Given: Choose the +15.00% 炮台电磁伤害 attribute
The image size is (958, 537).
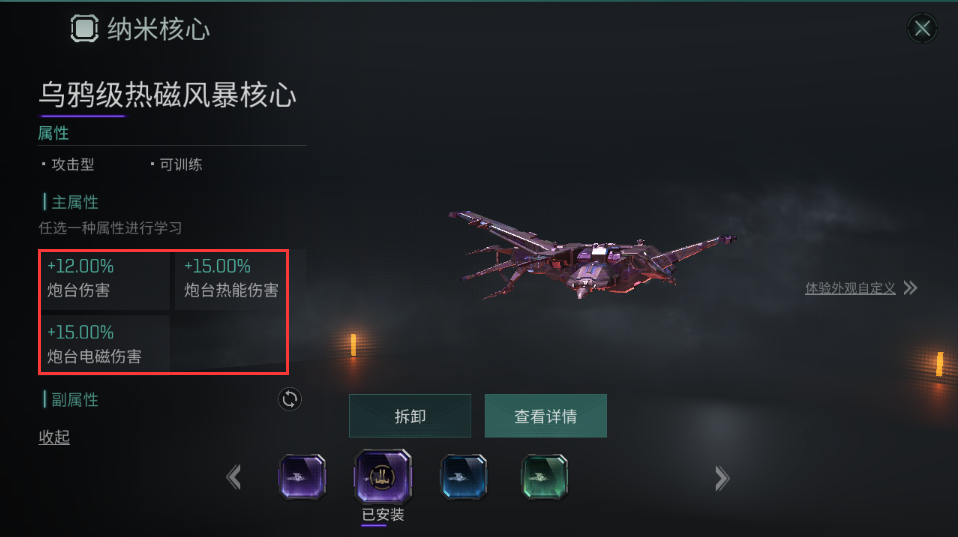Looking at the screenshot, I should pyautogui.click(x=106, y=344).
